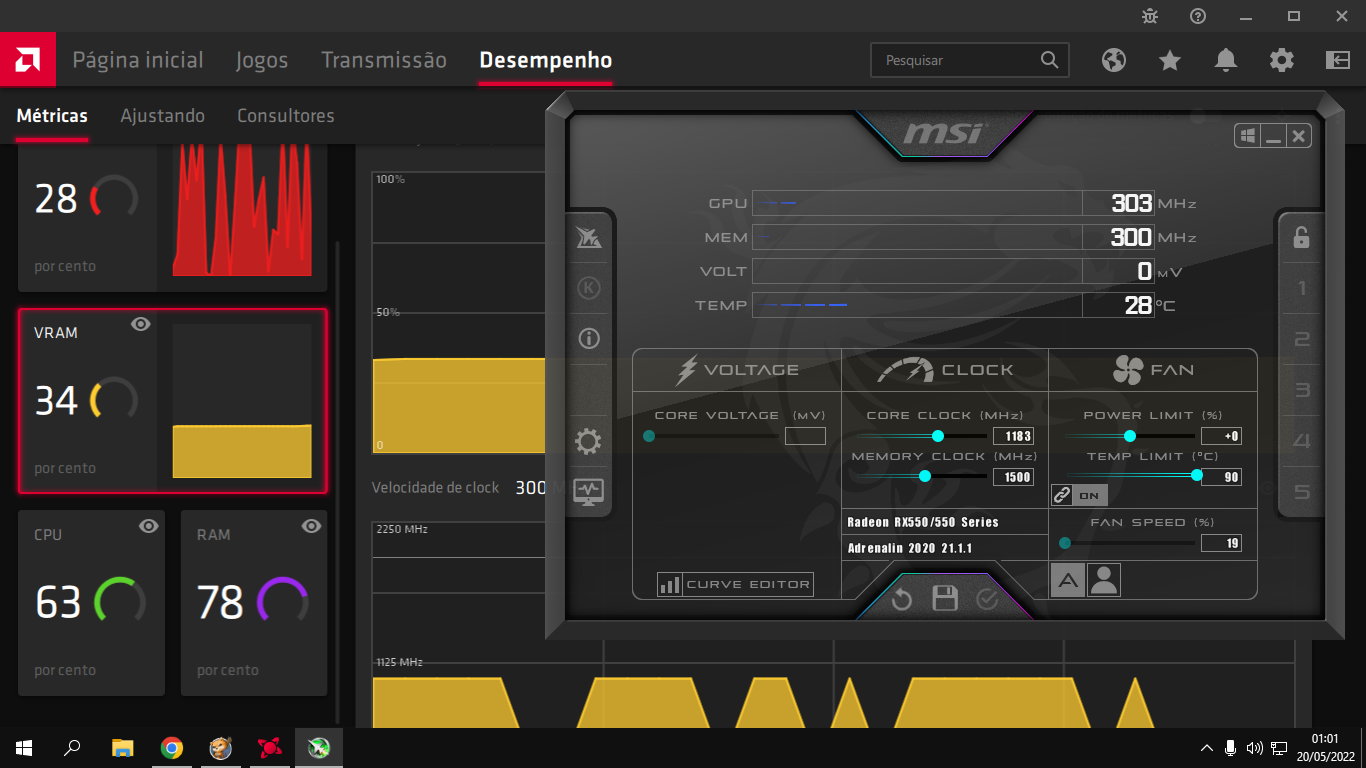This screenshot has width=1366, height=768.
Task: Expand the hidden system tray icons chevron
Action: 1207,747
